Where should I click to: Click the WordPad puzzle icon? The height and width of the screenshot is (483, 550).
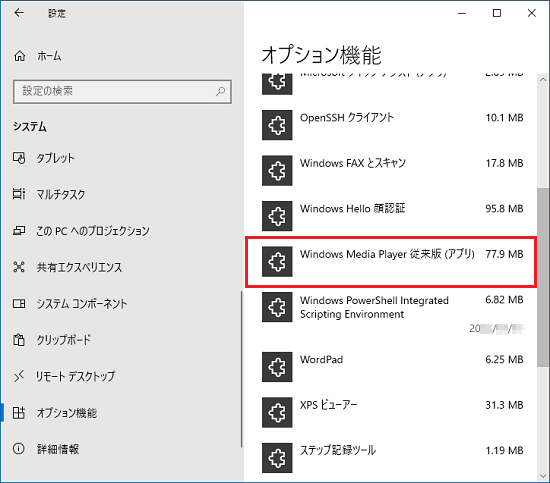(277, 367)
